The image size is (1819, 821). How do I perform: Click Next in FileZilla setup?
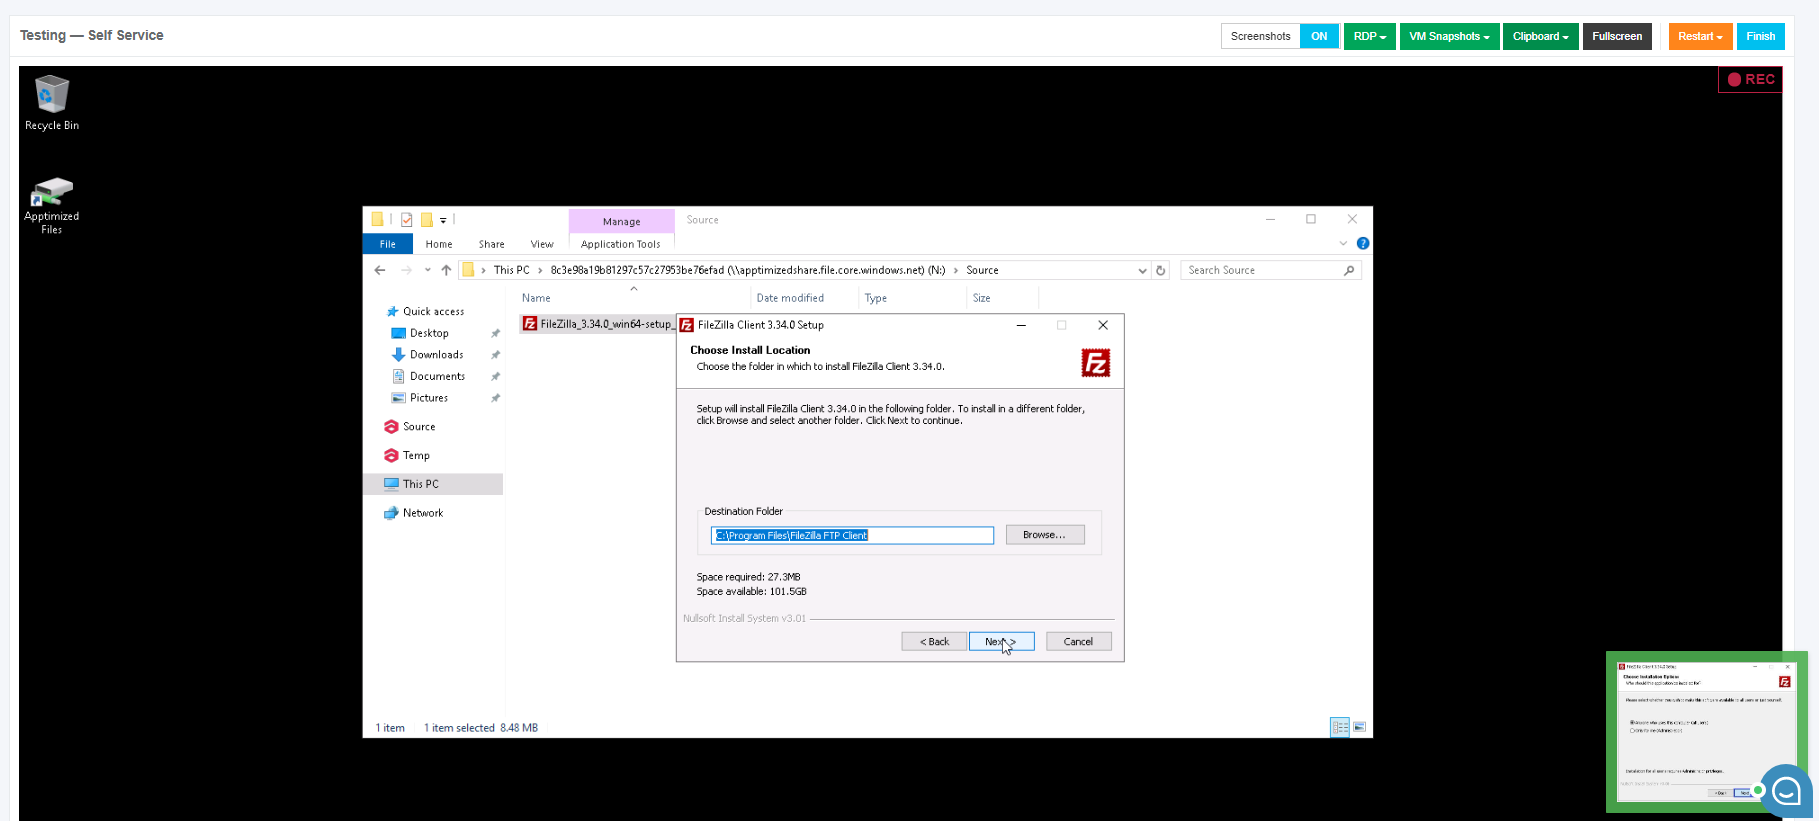1001,642
